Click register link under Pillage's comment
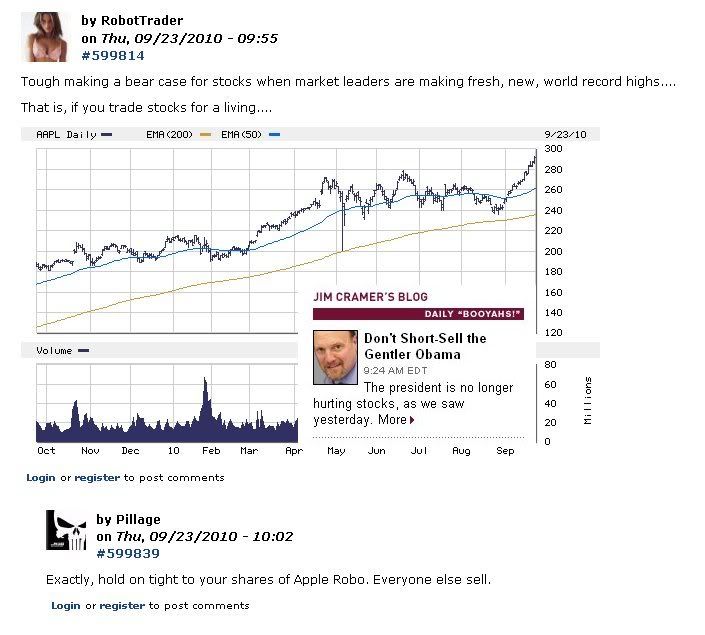 click(x=122, y=605)
